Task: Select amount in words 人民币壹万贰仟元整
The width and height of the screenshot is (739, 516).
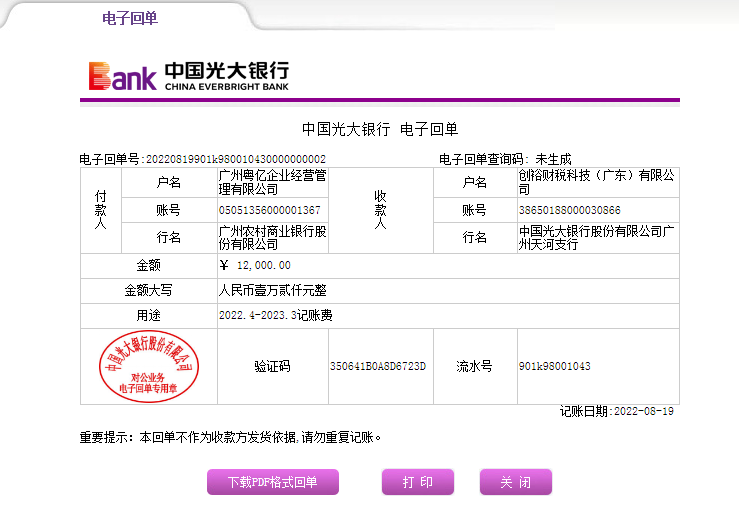Action: tap(272, 290)
